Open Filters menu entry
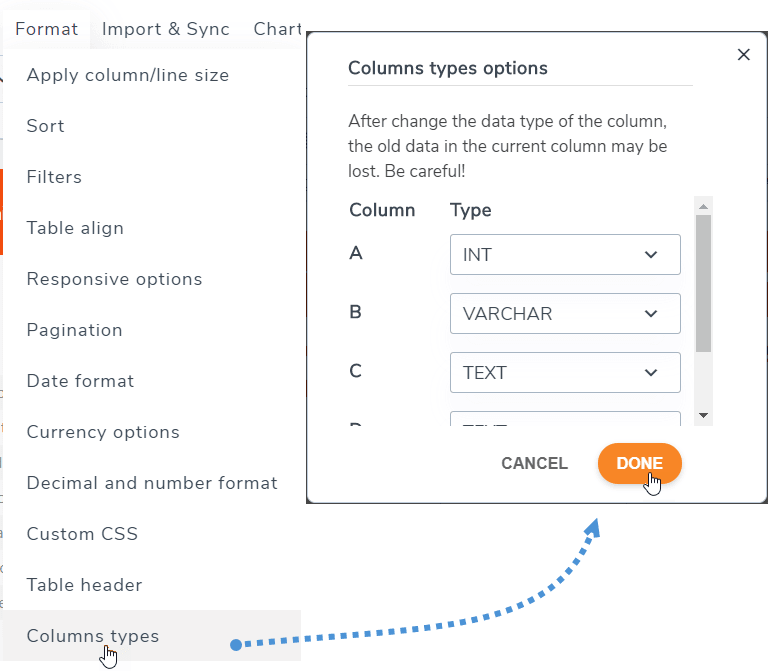The image size is (768, 671). pos(54,177)
